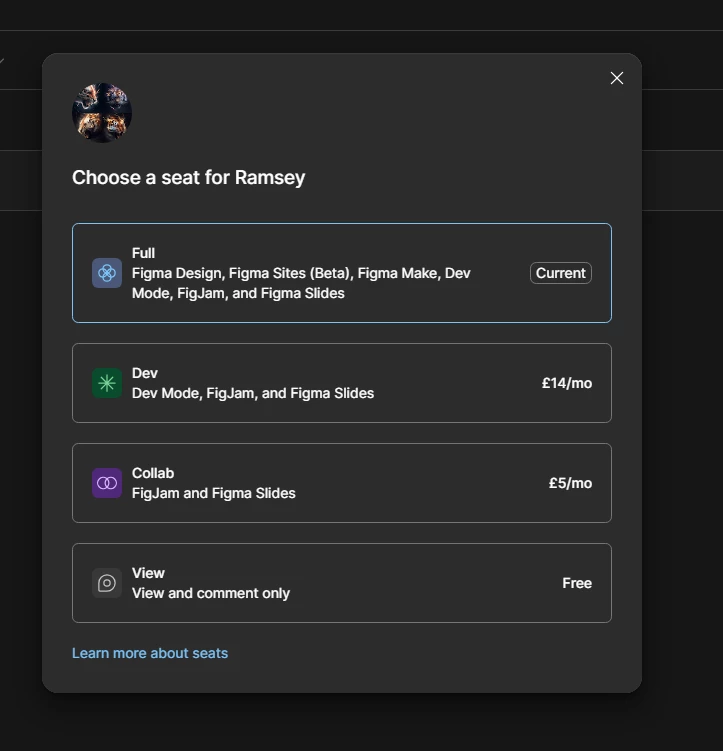723x751 pixels.
Task: Pick the 'Collab' seat title
Action: coord(153,473)
